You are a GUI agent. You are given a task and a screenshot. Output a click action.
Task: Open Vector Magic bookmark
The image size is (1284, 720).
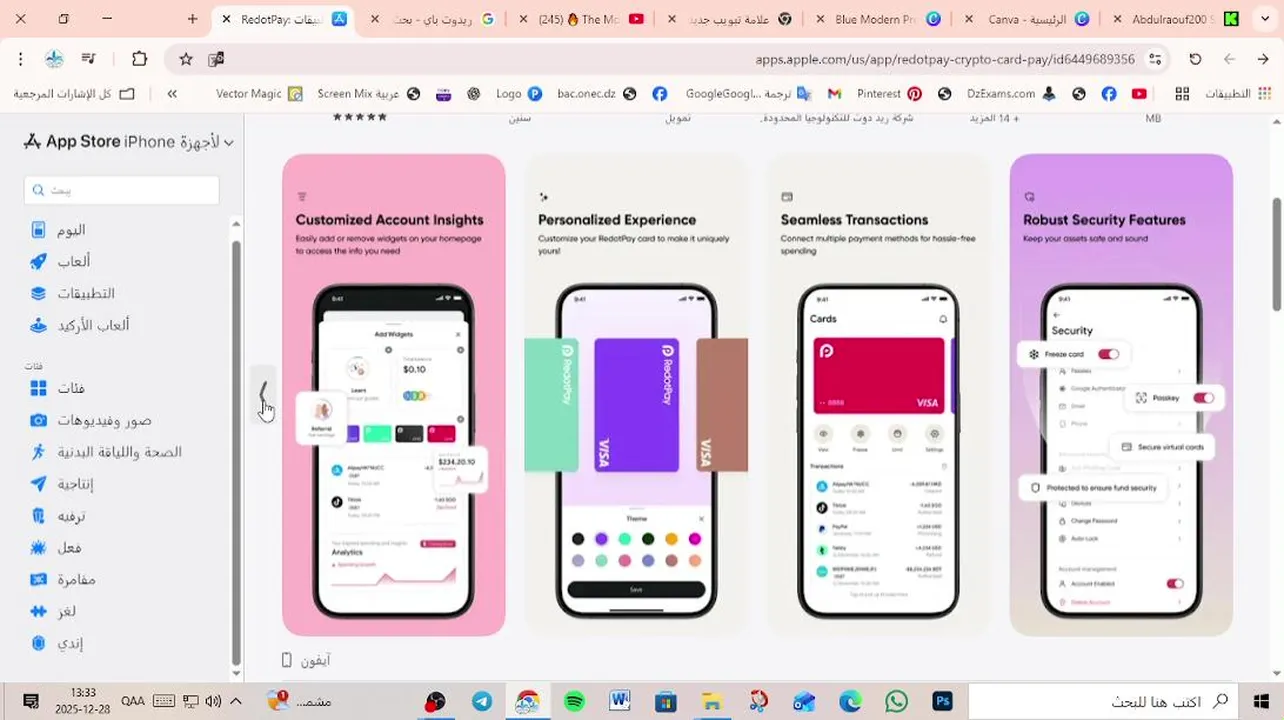(259, 94)
